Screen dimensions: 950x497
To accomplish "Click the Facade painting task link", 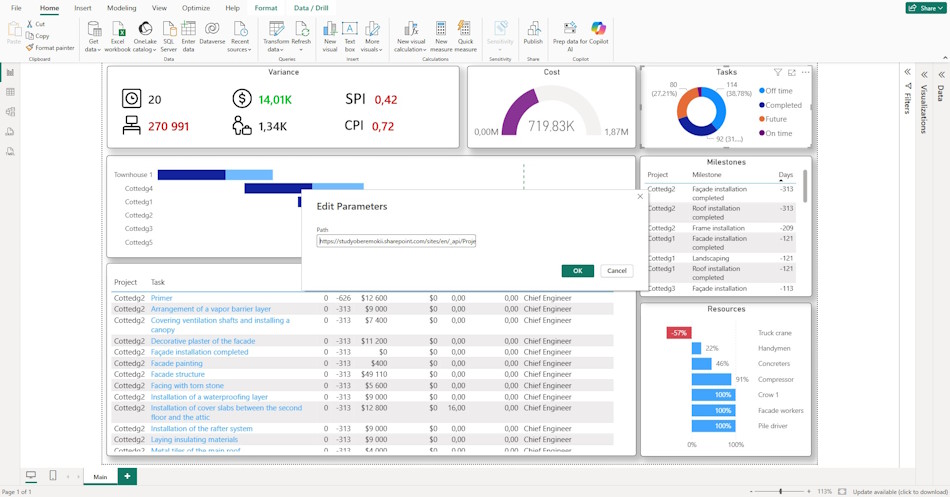I will (x=176, y=363).
